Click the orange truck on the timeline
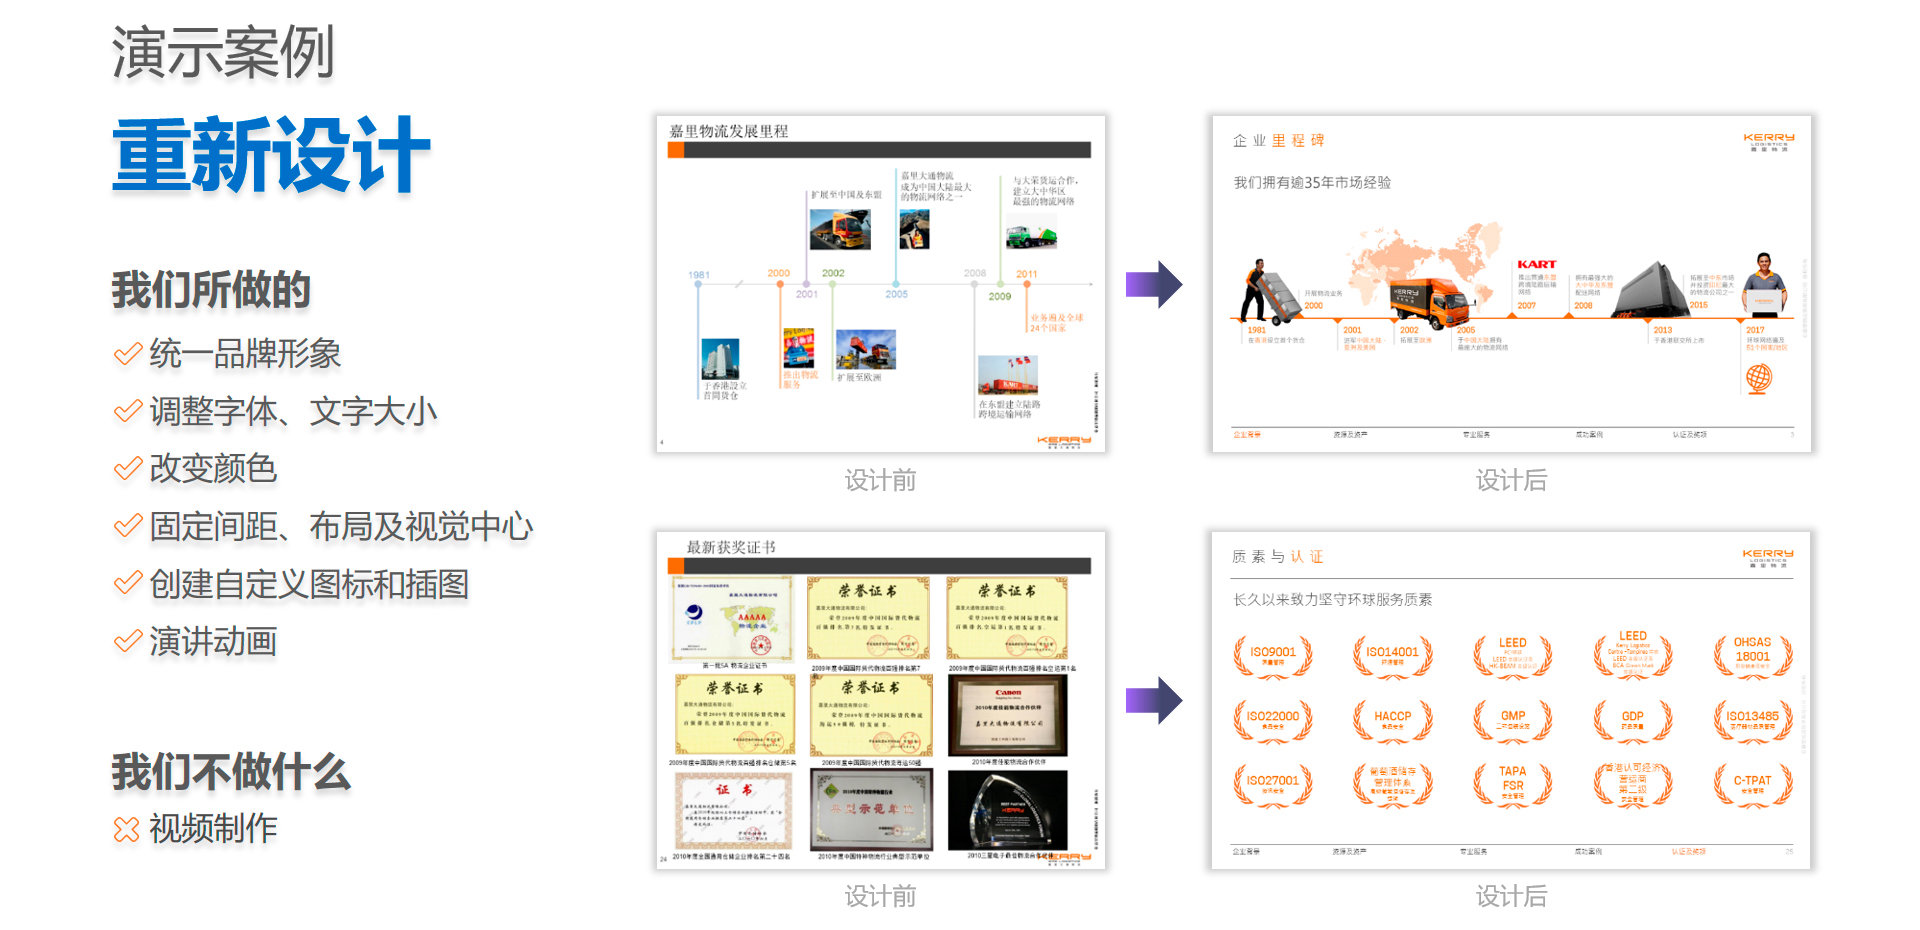This screenshot has height=930, width=1920. [1428, 301]
